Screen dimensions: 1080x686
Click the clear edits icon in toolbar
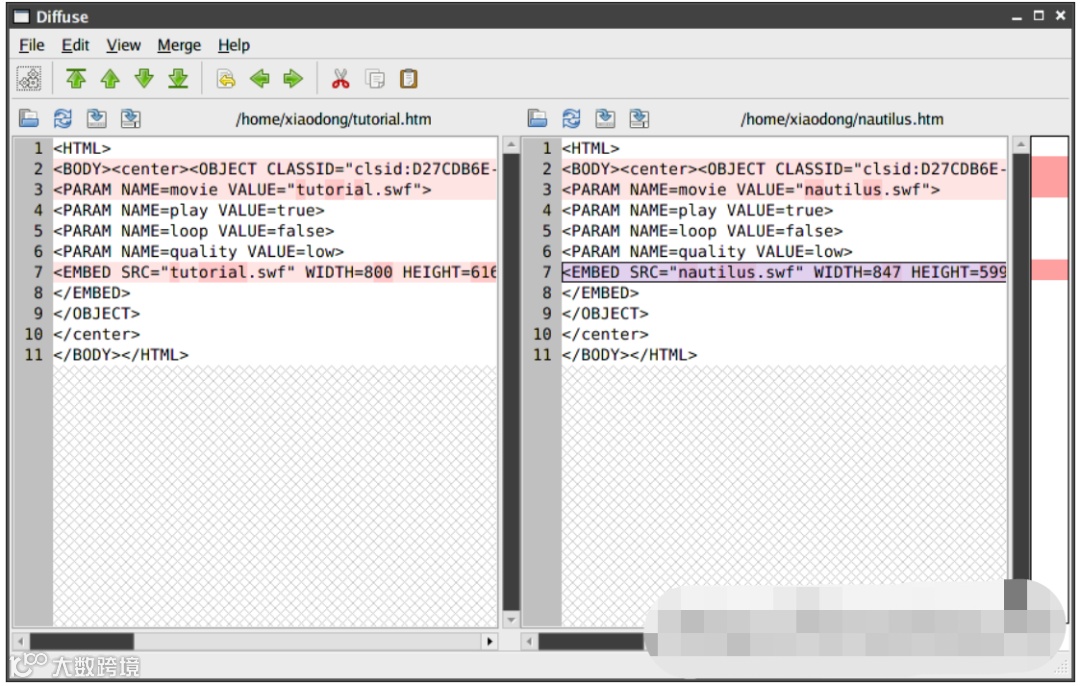click(x=226, y=79)
